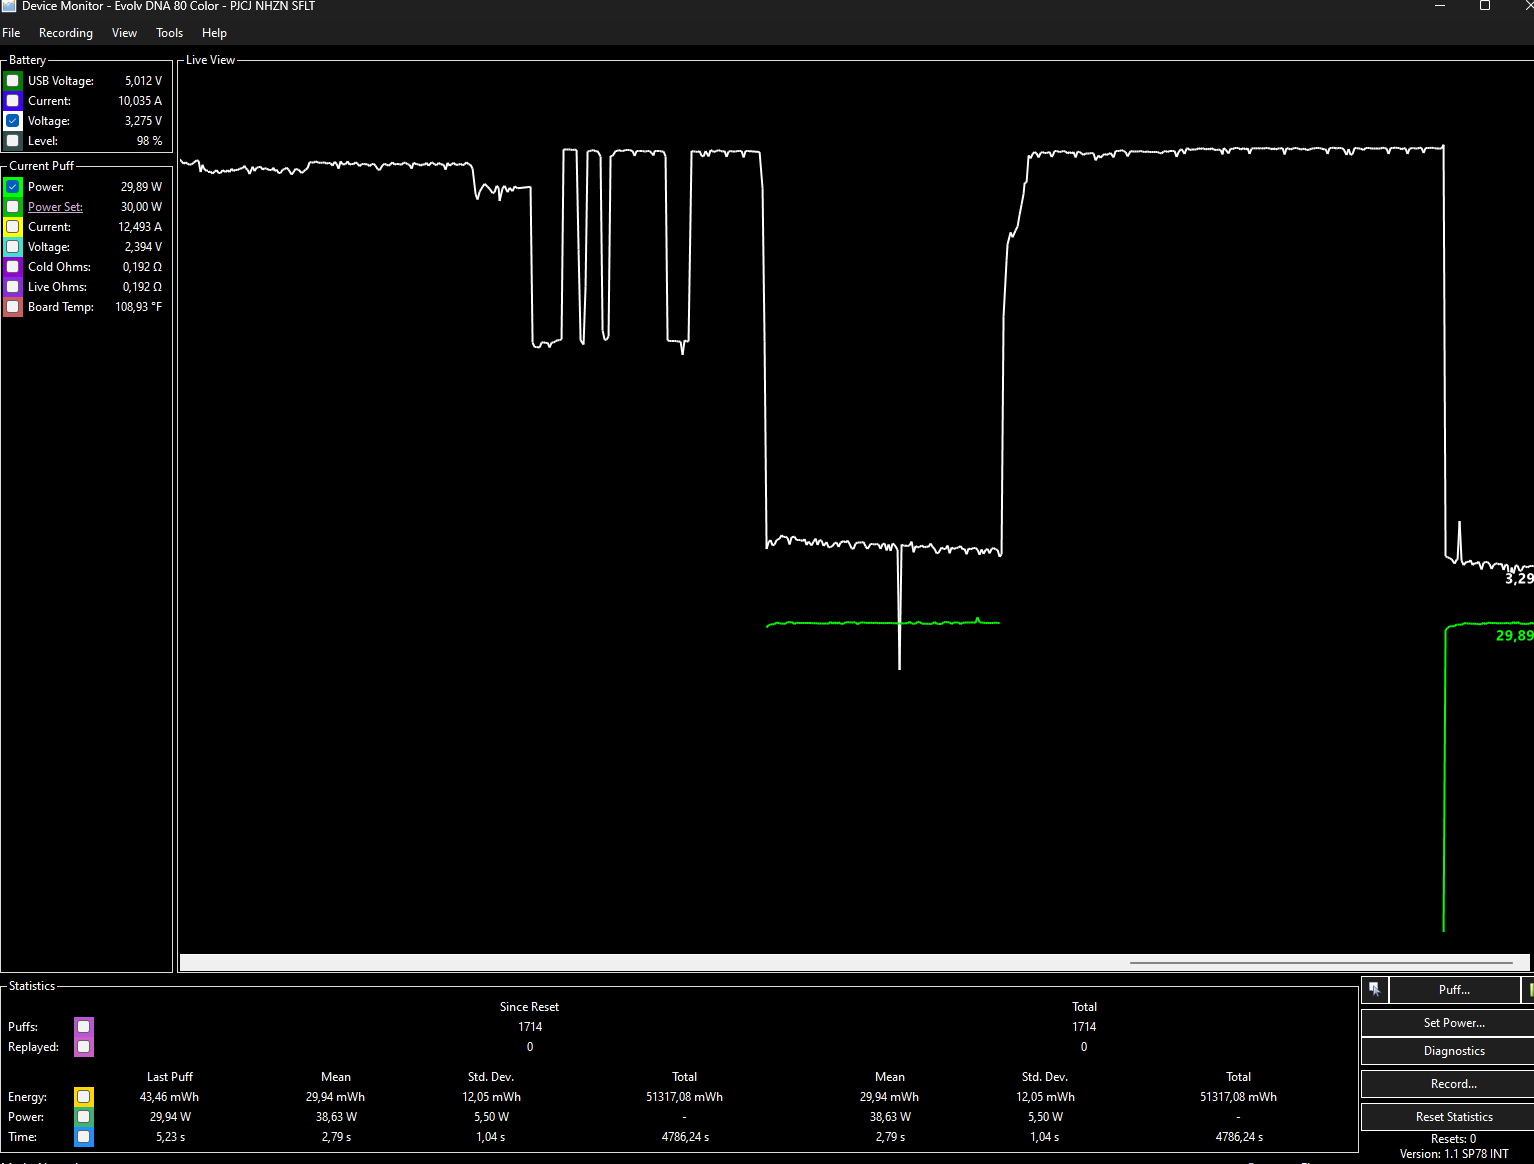
Task: Uncheck the Battery Voltage checkbox
Action: coord(13,121)
